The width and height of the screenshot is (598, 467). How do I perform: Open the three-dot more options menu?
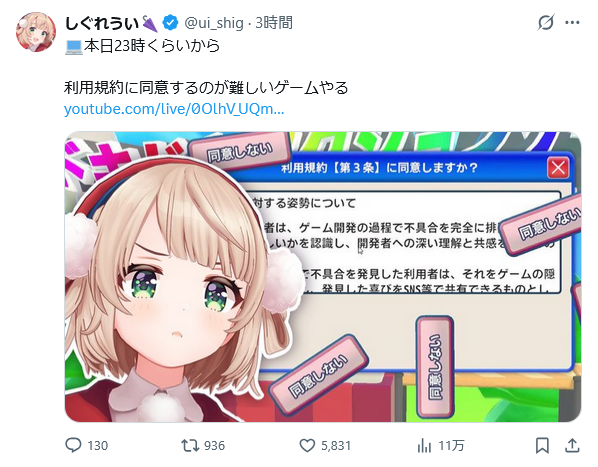572,23
